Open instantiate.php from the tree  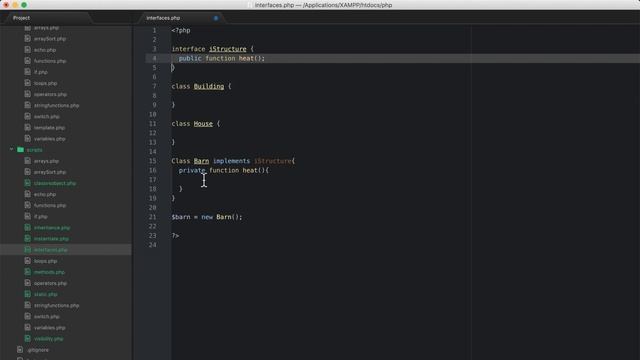(x=51, y=239)
